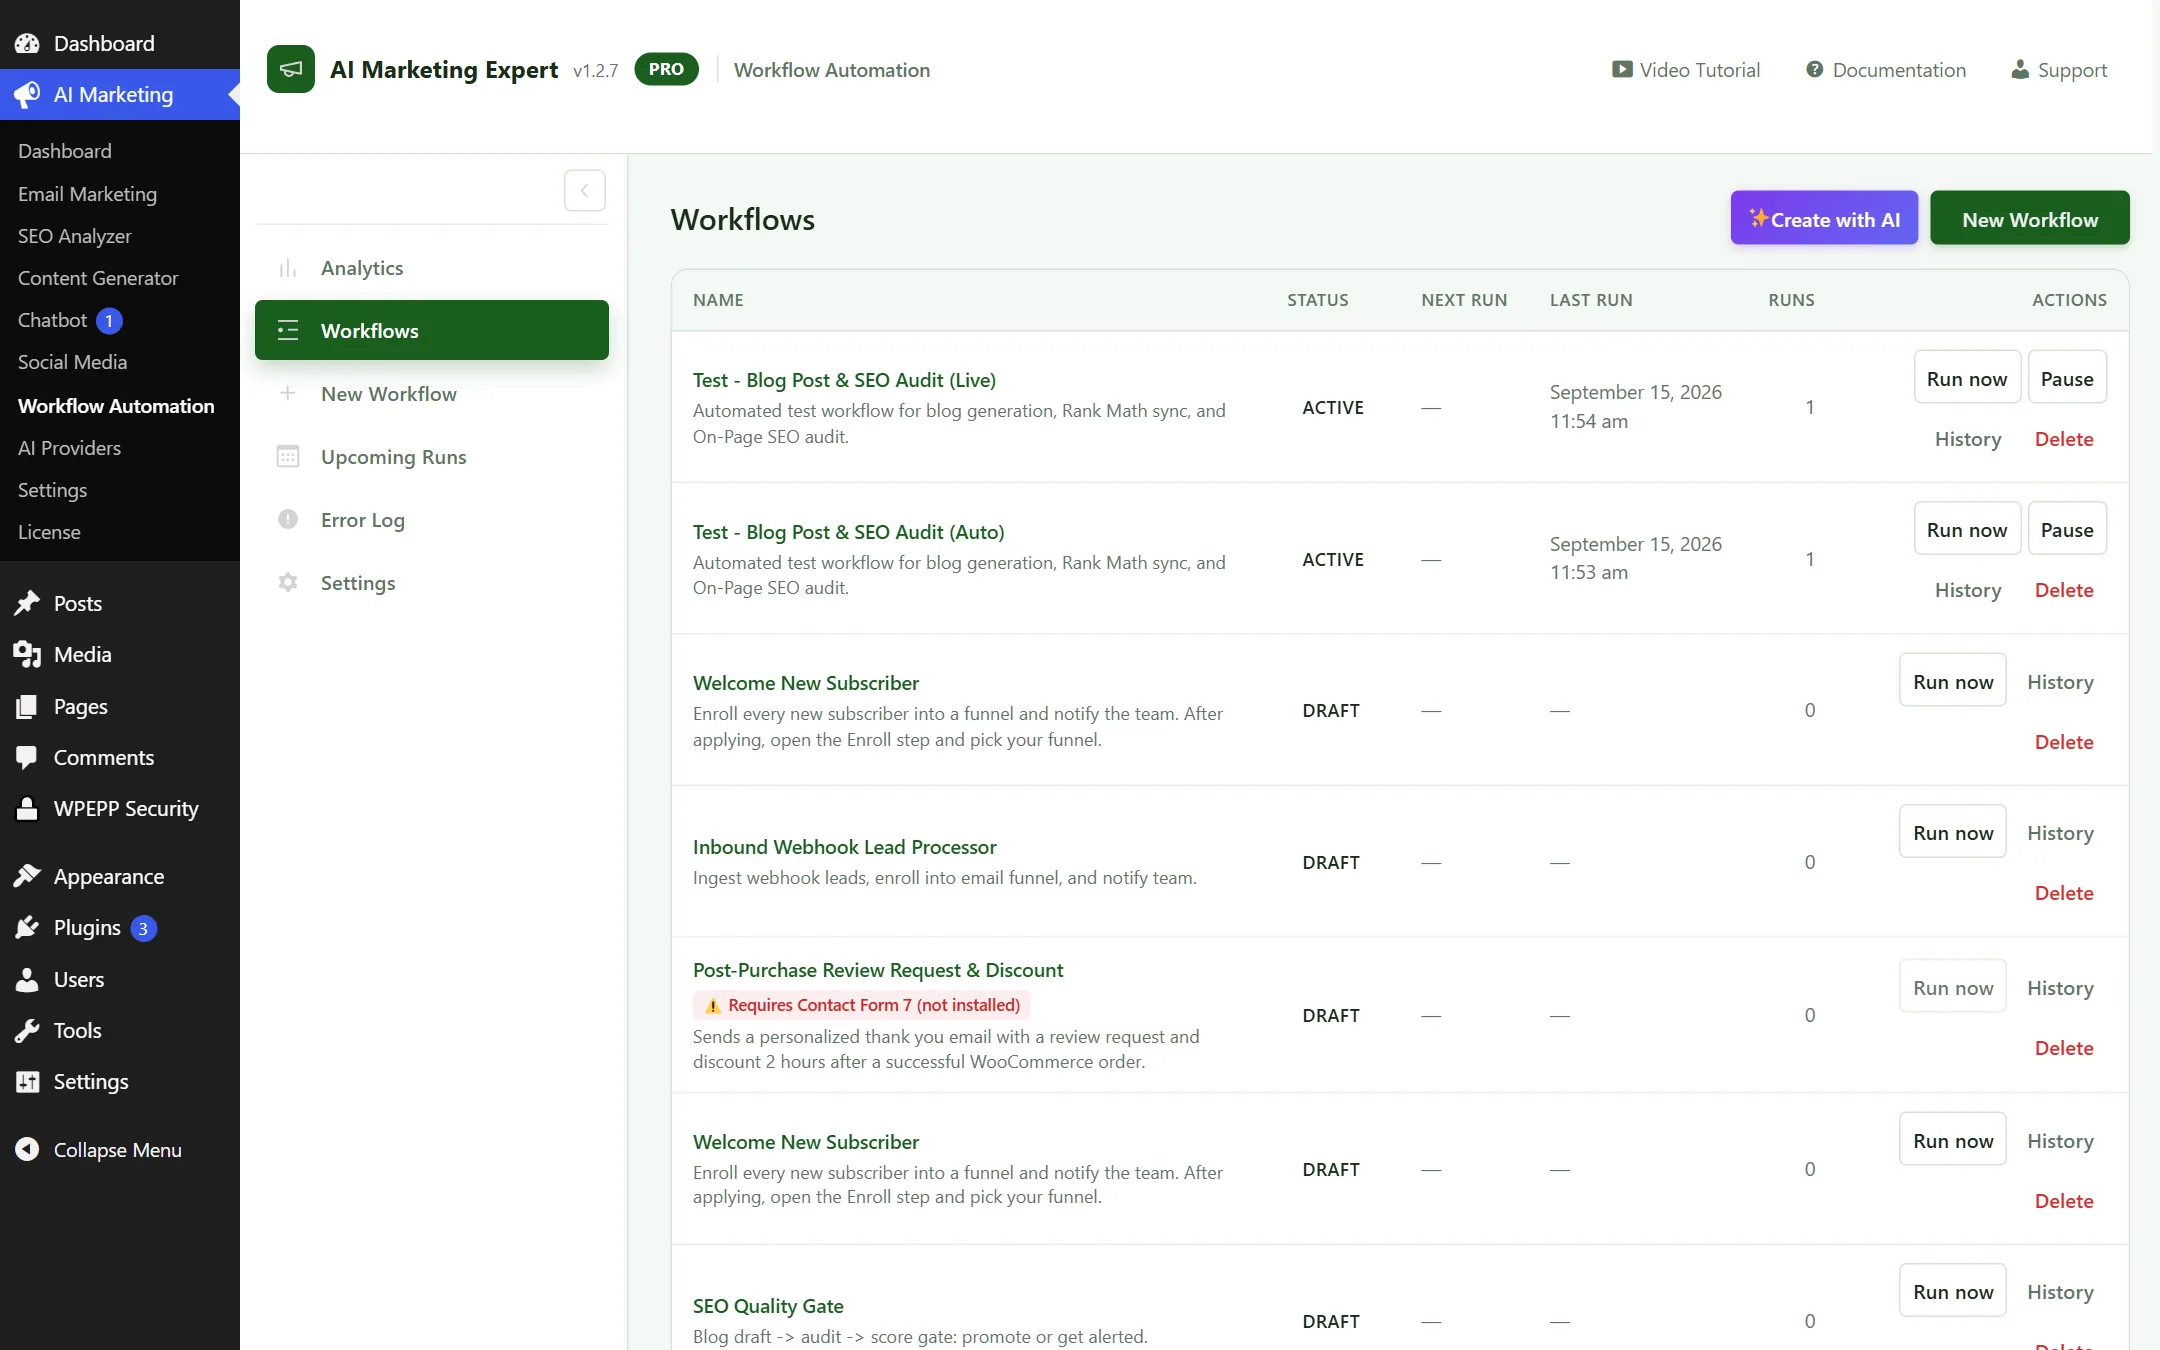This screenshot has height=1350, width=2160.
Task: Click the New Workflow plus icon
Action: pyautogui.click(x=288, y=393)
